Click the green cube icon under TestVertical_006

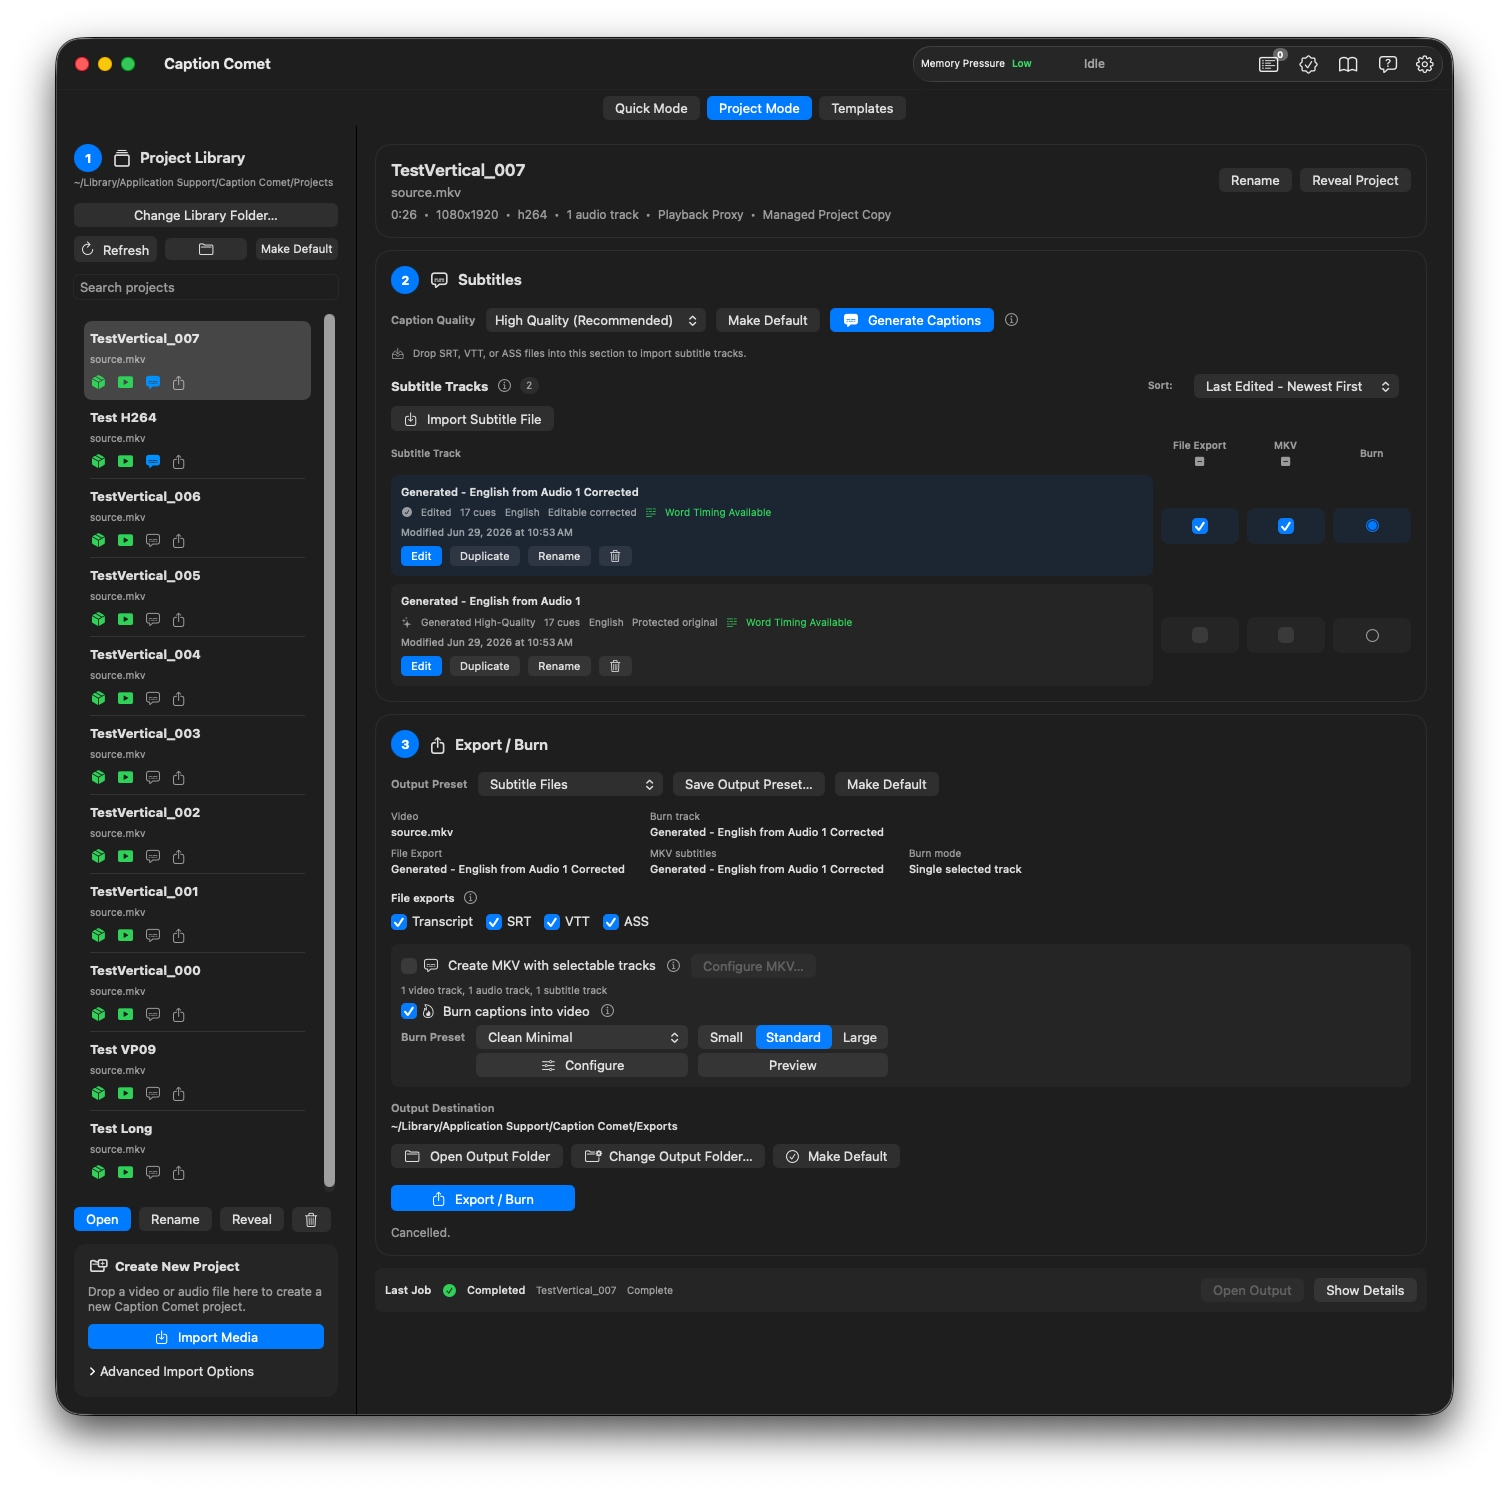tap(98, 540)
